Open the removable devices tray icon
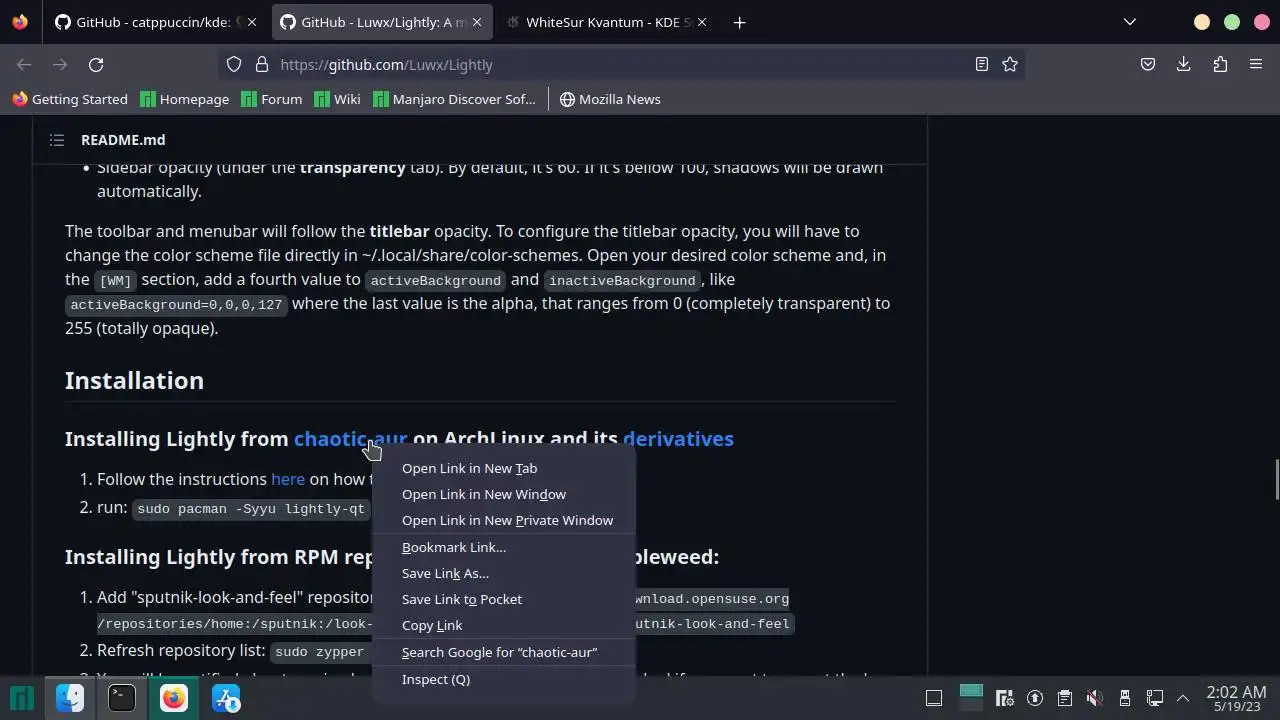This screenshot has height=720, width=1280. [1125, 698]
